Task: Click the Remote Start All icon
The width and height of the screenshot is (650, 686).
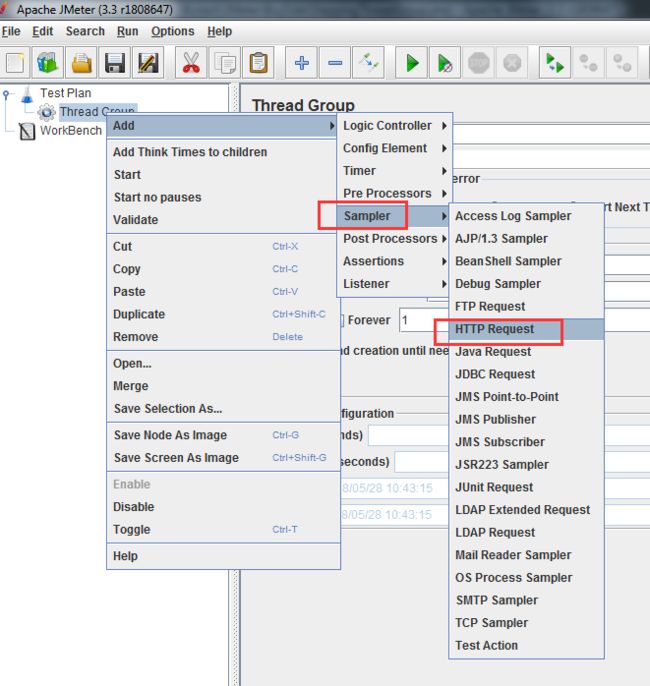Action: coord(555,63)
